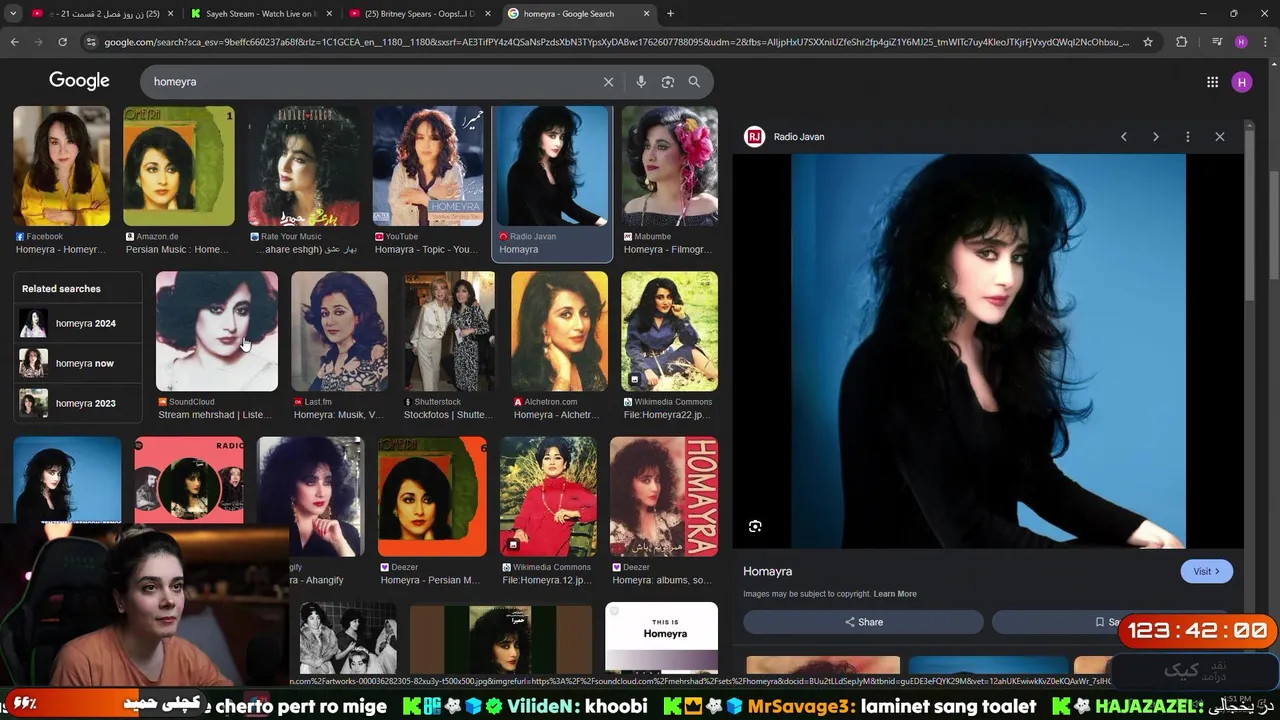Open Google apps grid

(x=1212, y=82)
